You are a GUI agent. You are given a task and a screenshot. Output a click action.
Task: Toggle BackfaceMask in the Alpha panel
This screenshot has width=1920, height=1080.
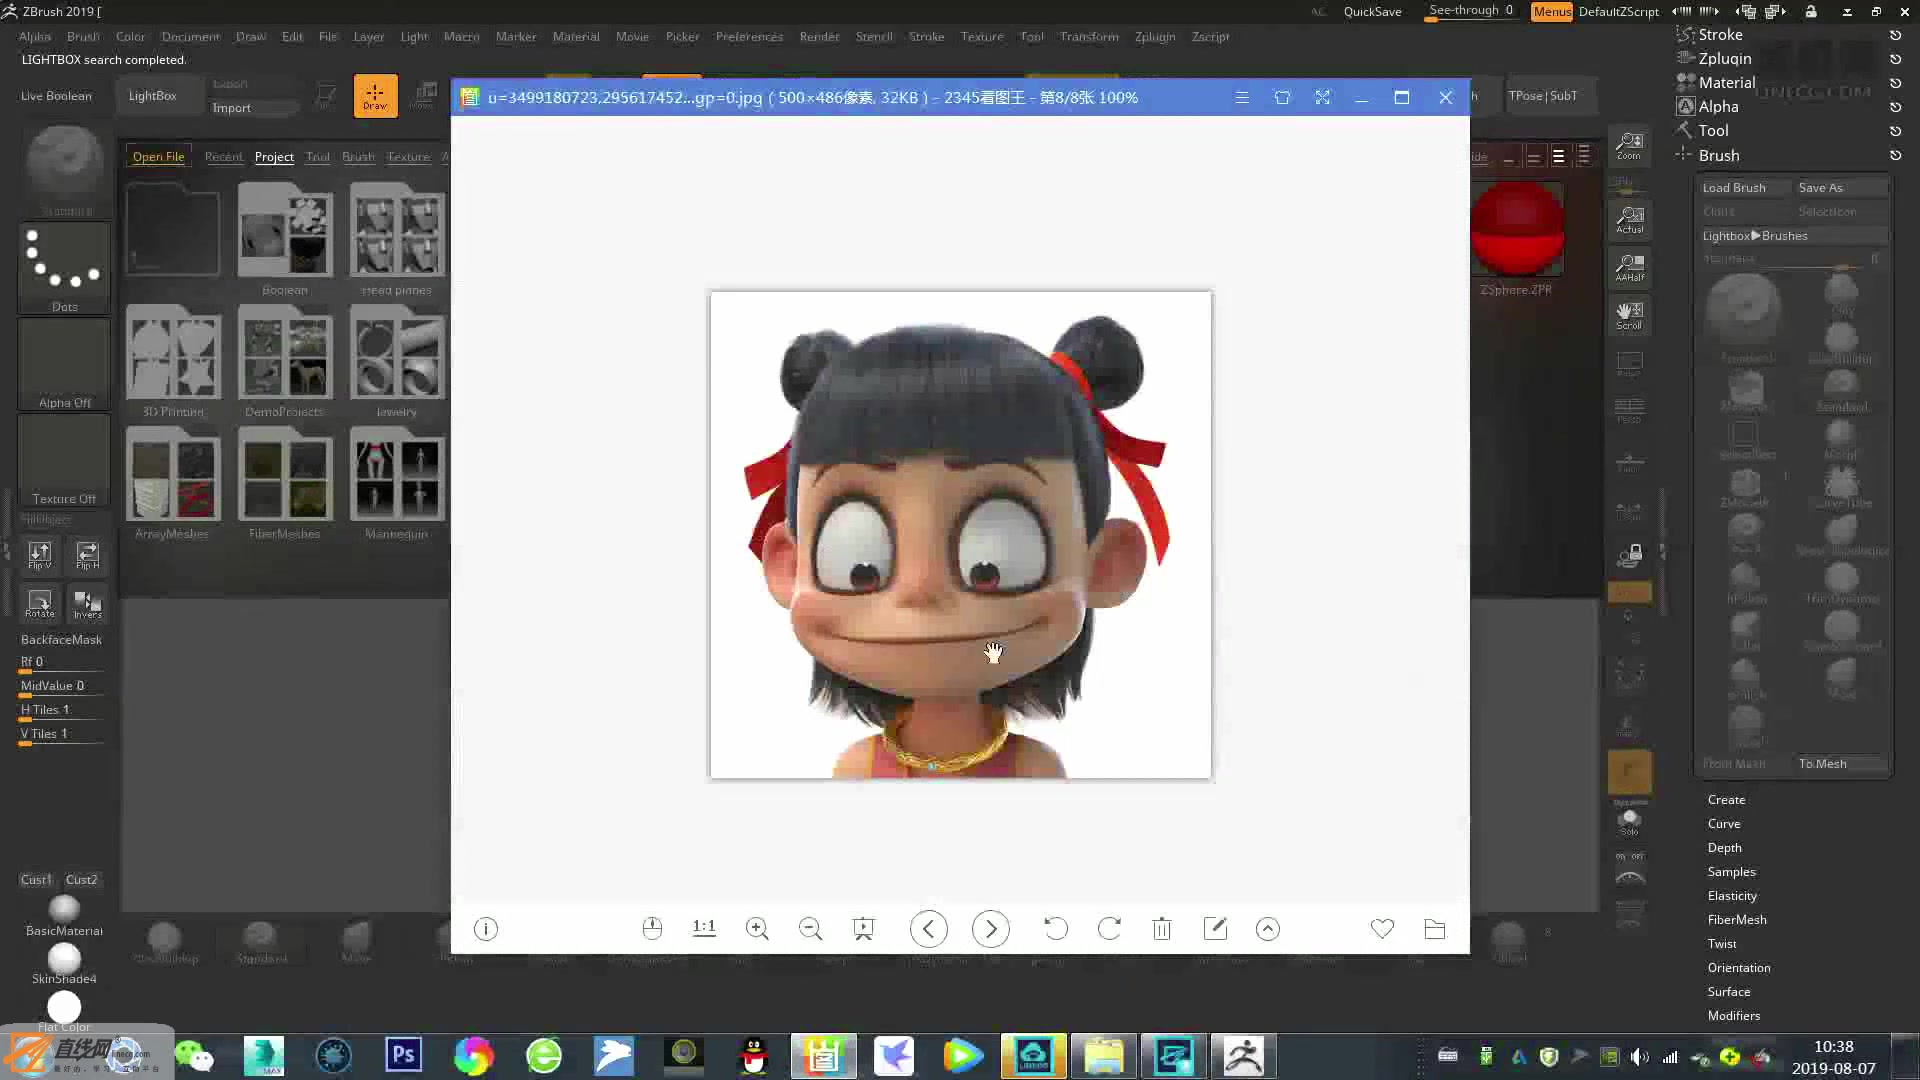click(x=61, y=639)
